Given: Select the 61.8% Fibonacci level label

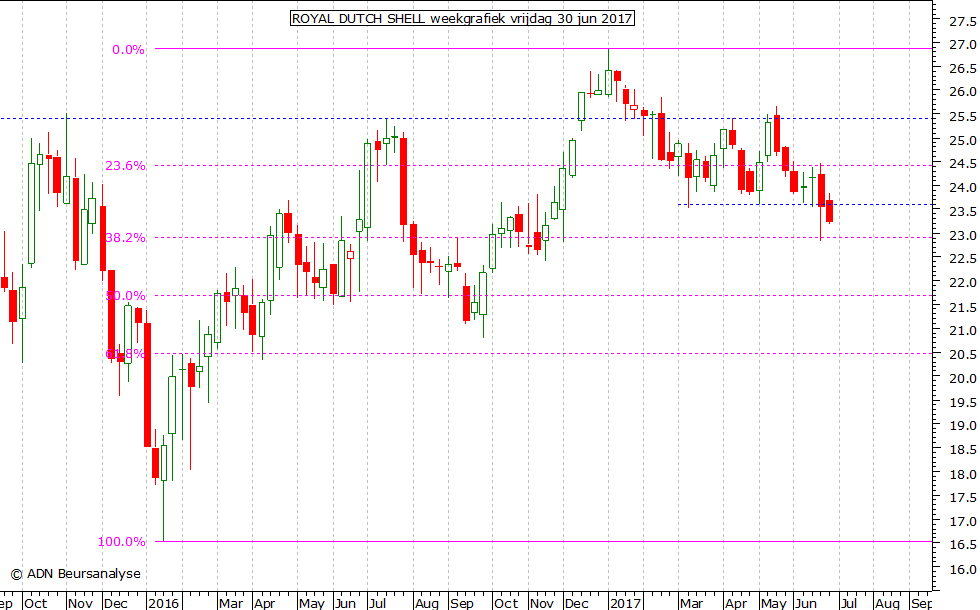Looking at the screenshot, I should point(125,354).
